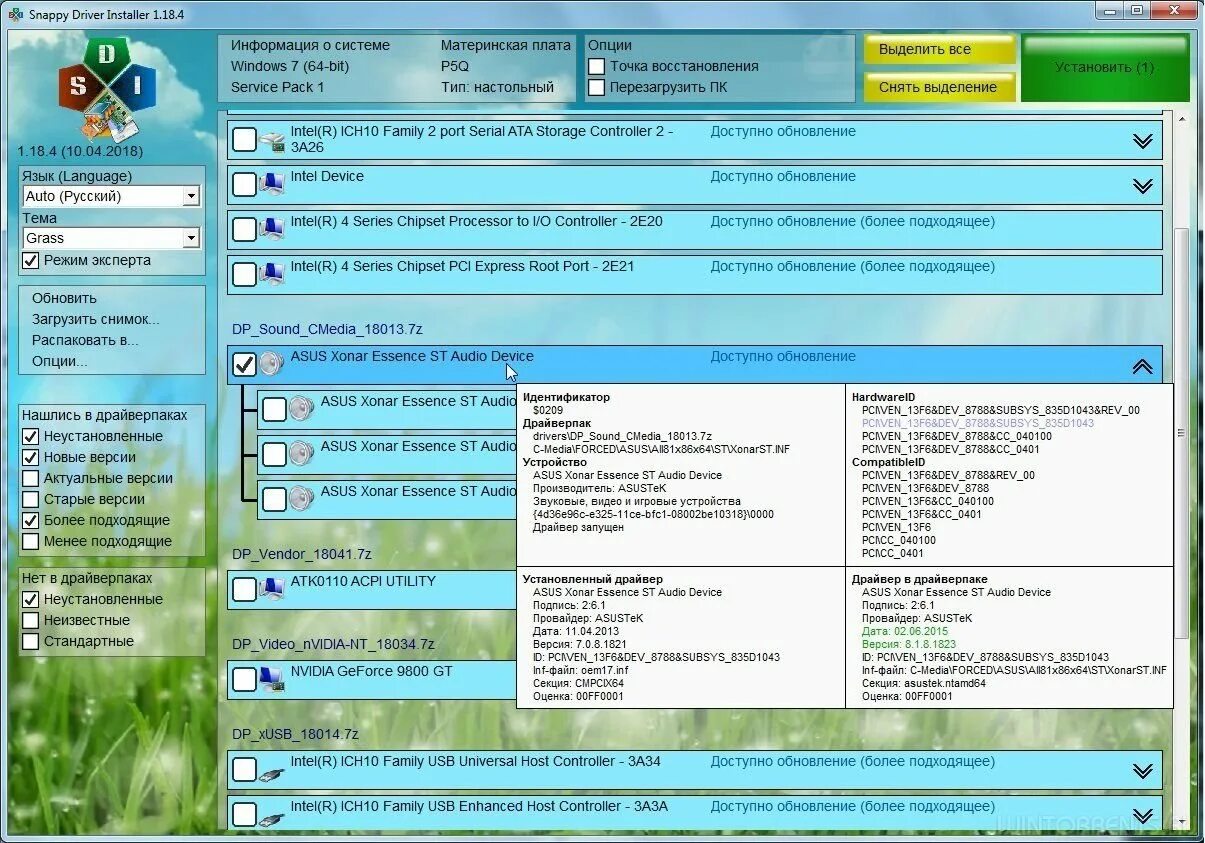Image resolution: width=1205 pixels, height=843 pixels.
Task: Open the theme dropdown showing Grass
Action: pyautogui.click(x=191, y=238)
